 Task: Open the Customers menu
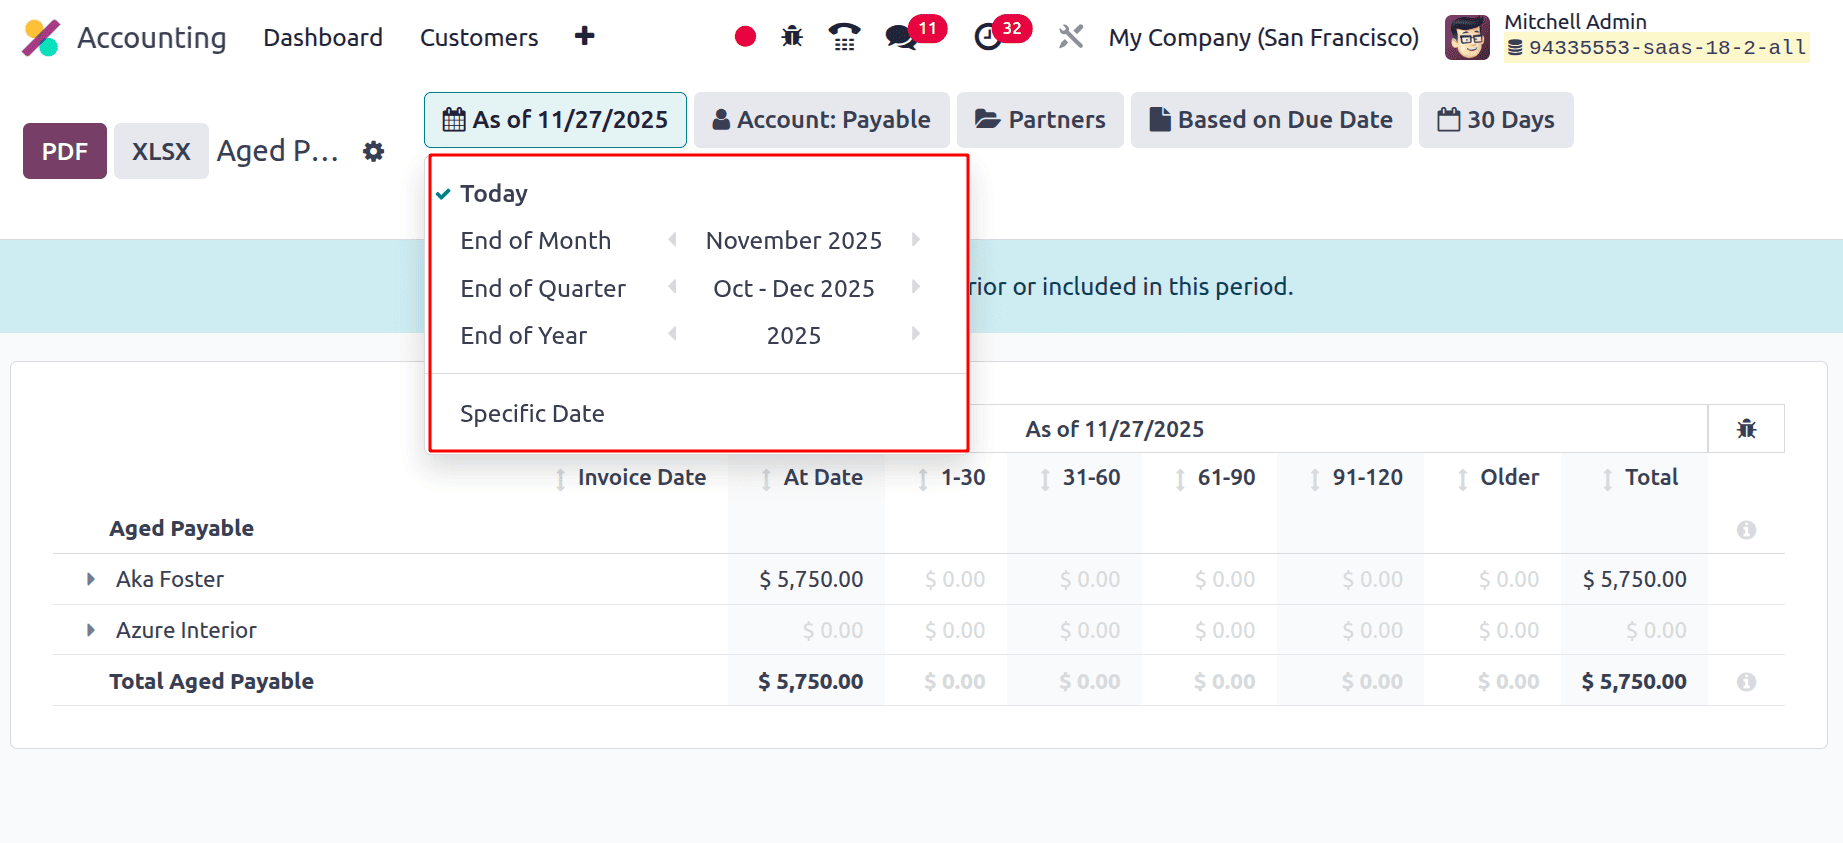coord(479,38)
